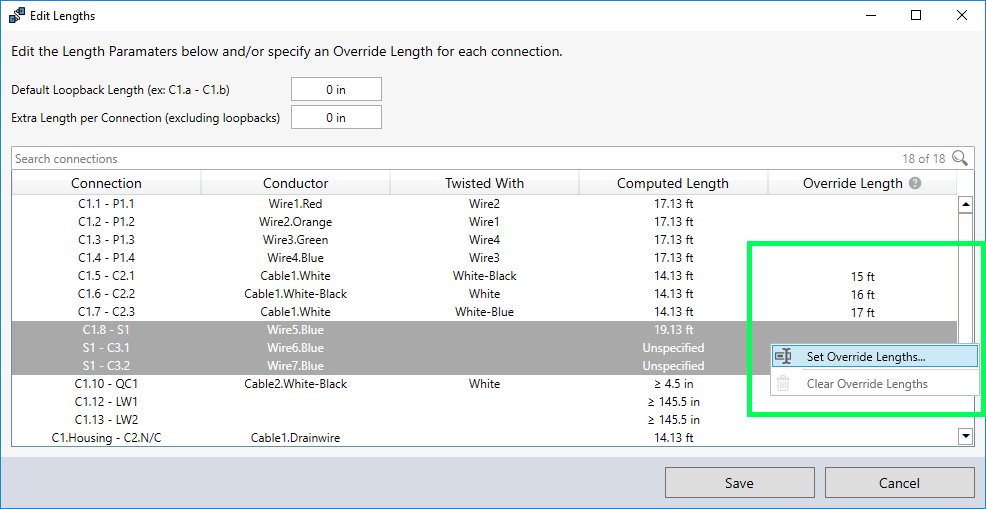Close the Edit Lengths window
The height and width of the screenshot is (509, 986).
tap(961, 16)
